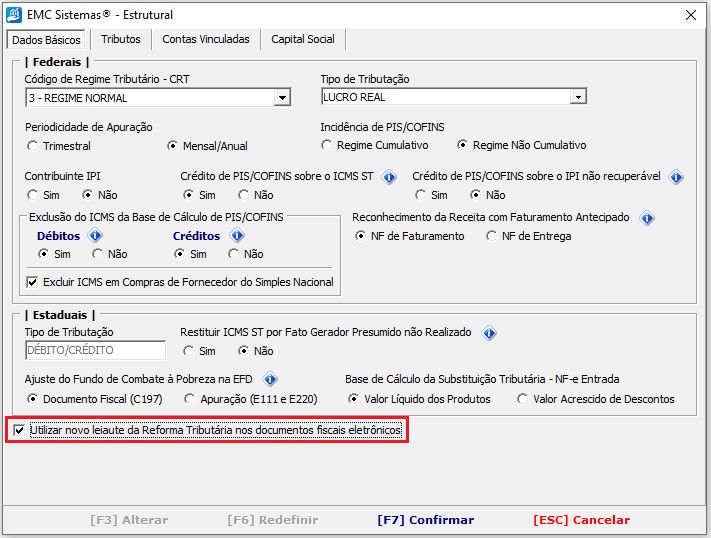Open info icon for Ajuste do Fundo de Combate à Pobreza
711x538 pixels.
tap(270, 379)
